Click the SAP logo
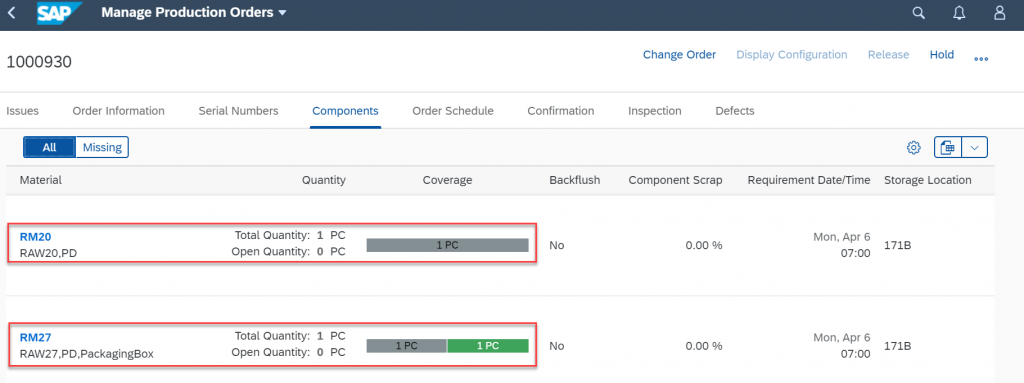This screenshot has width=1024, height=383. pos(59,12)
